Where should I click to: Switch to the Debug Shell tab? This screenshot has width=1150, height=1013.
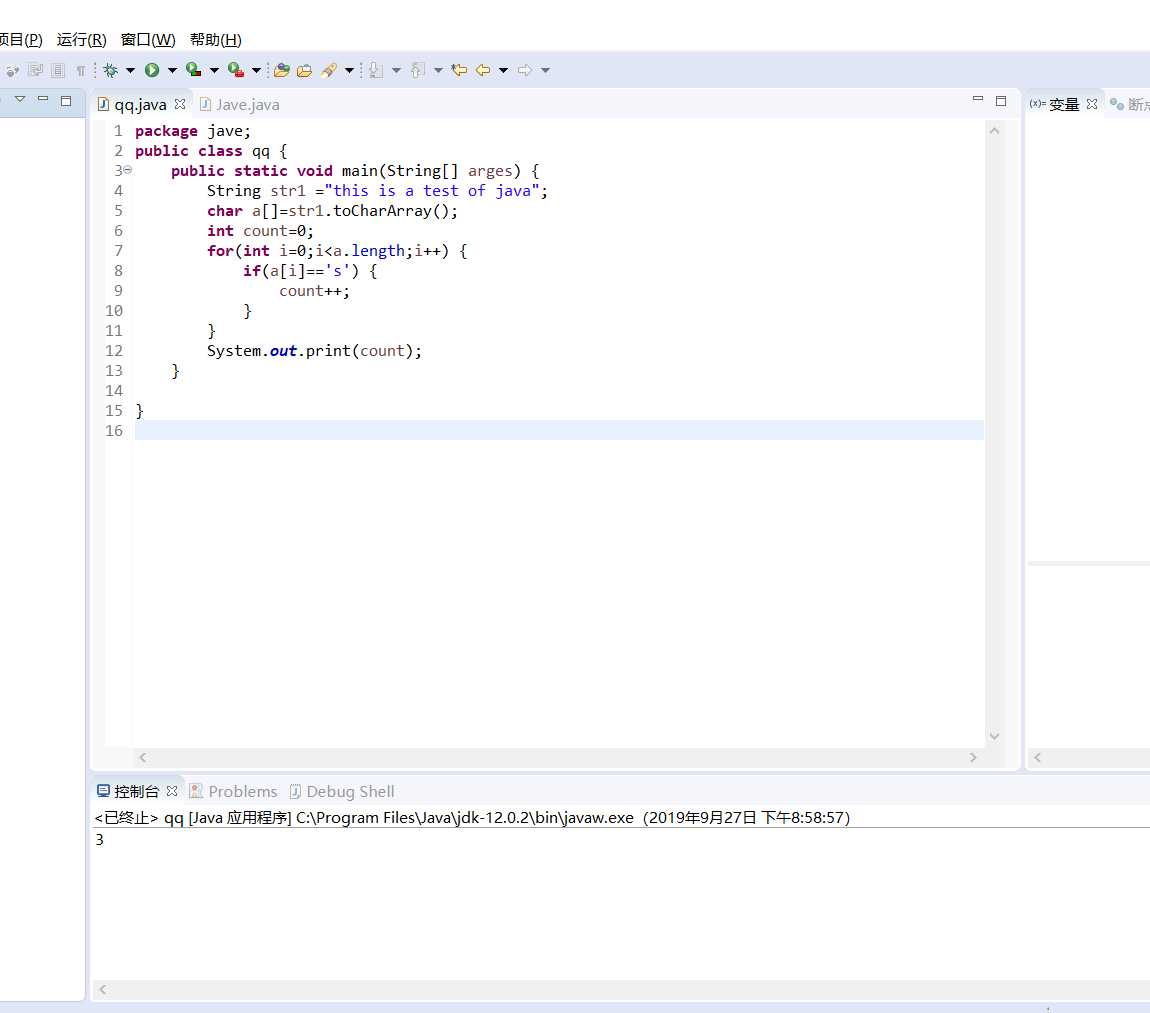pos(342,791)
